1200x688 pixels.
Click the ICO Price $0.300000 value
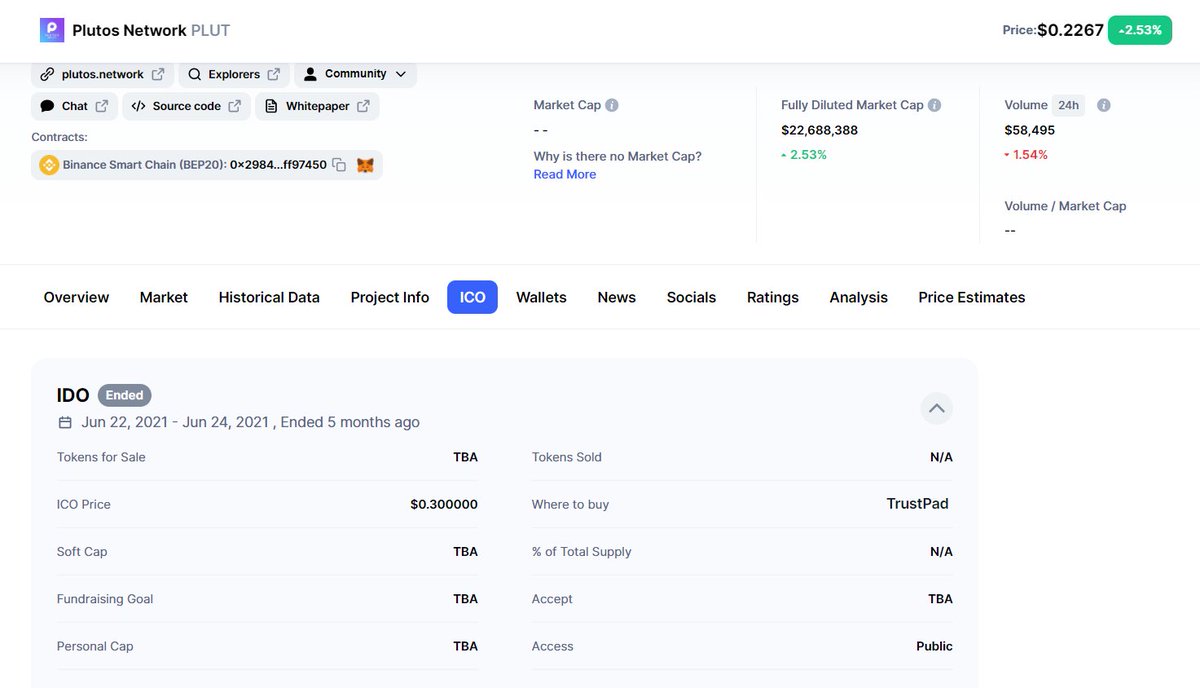tap(444, 504)
